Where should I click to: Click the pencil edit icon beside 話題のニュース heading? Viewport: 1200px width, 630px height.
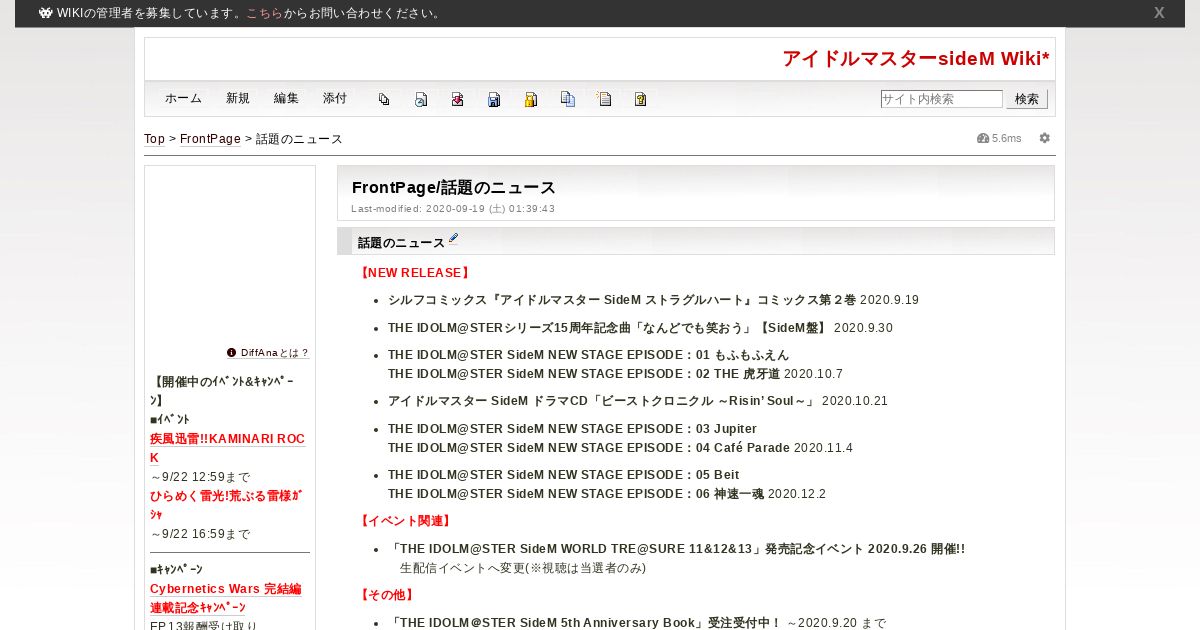click(x=453, y=238)
